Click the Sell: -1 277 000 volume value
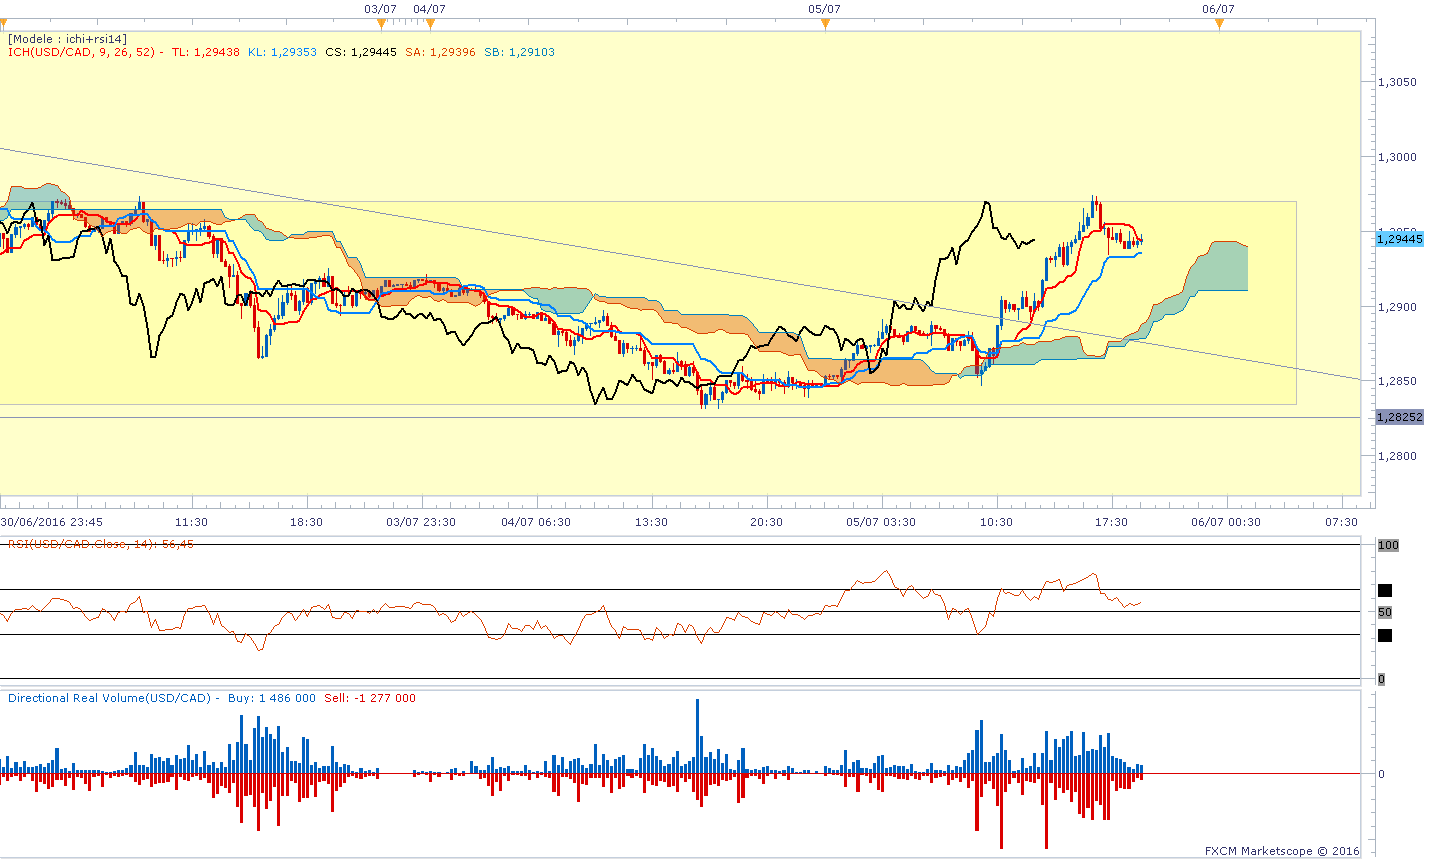 tap(370, 698)
